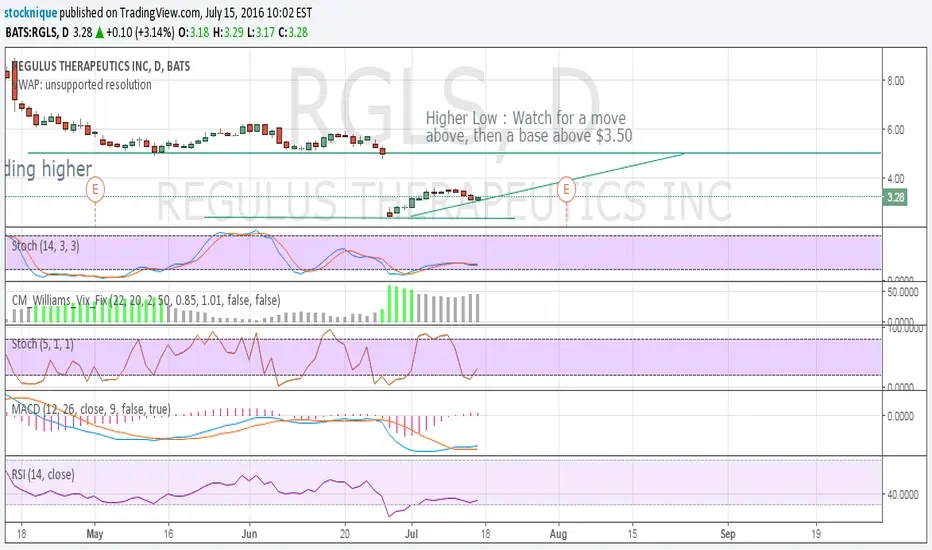Click the Sep date axis label
This screenshot has width=932, height=550.
[728, 533]
